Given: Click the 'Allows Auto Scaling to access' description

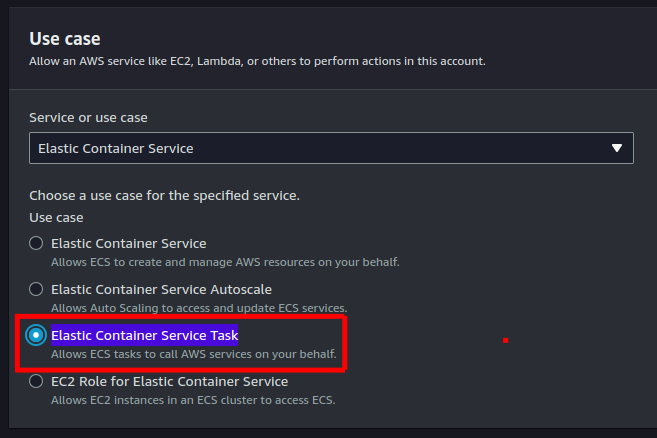Looking at the screenshot, I should pyautogui.click(x=198, y=308).
